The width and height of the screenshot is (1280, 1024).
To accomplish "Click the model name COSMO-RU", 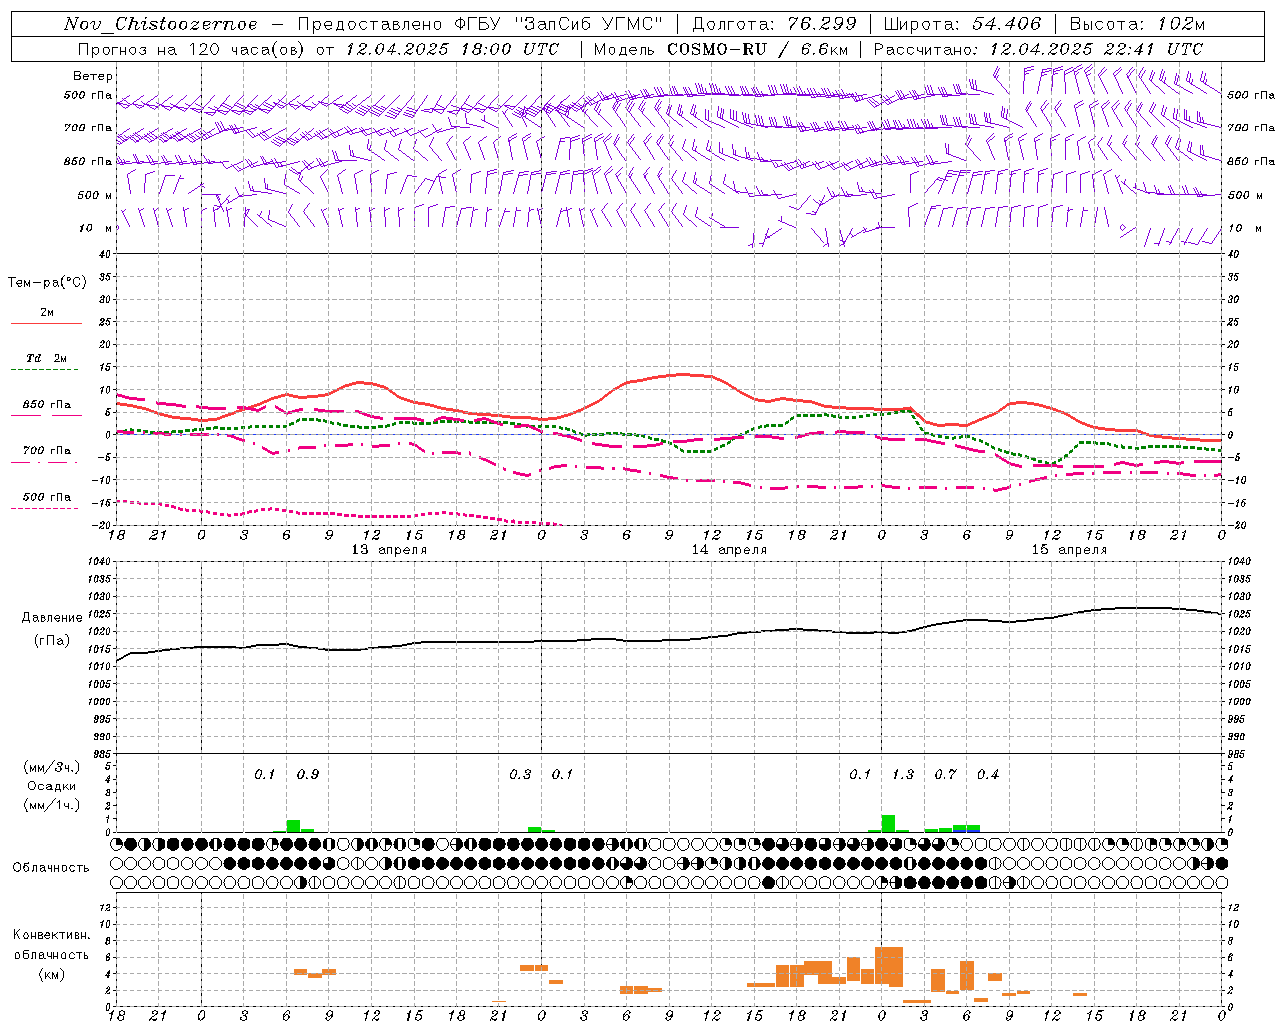I will tap(717, 49).
